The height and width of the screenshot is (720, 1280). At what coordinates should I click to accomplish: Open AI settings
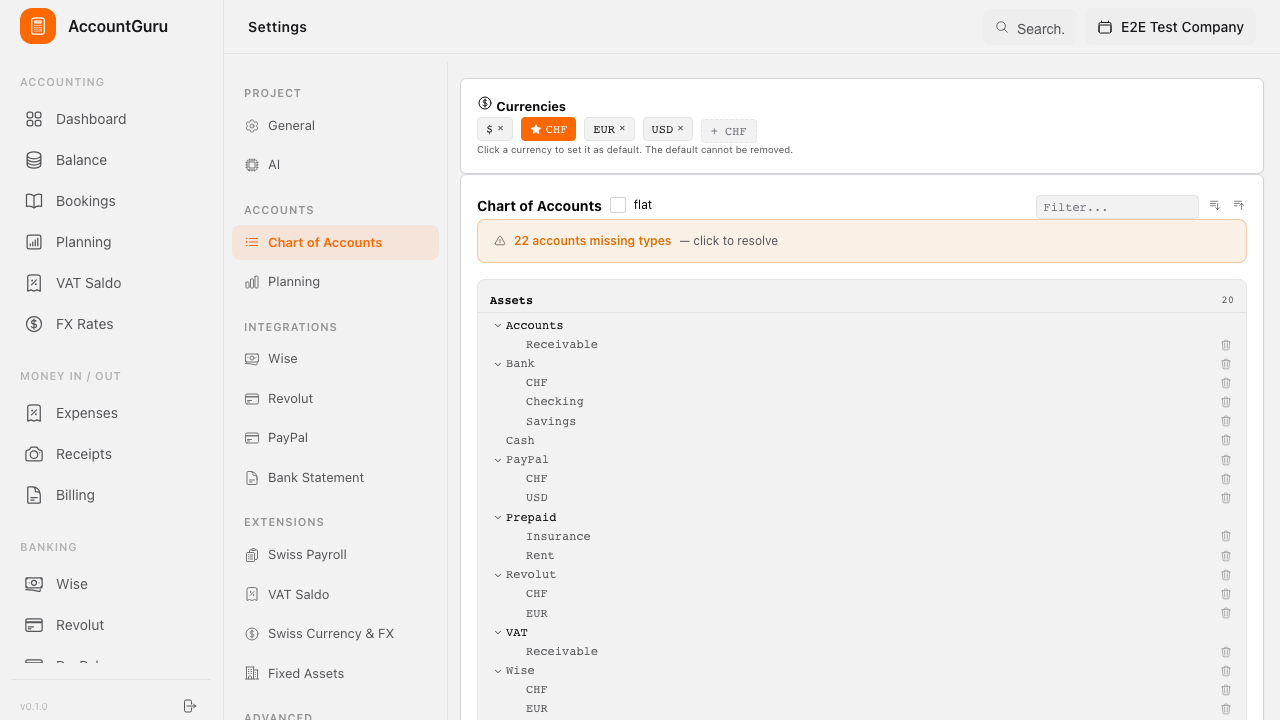pyautogui.click(x=335, y=165)
